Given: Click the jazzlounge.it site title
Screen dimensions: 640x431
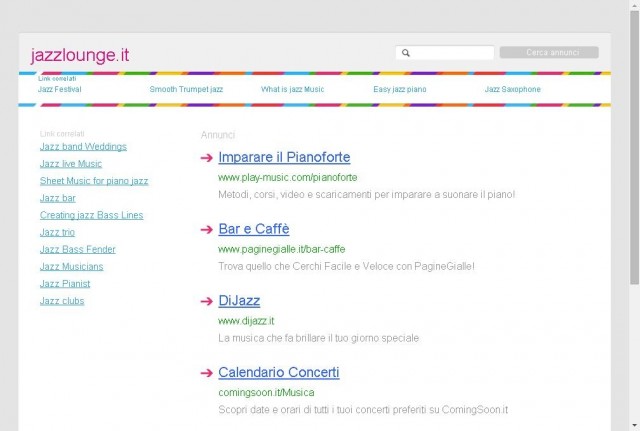Looking at the screenshot, I should click(x=80, y=55).
